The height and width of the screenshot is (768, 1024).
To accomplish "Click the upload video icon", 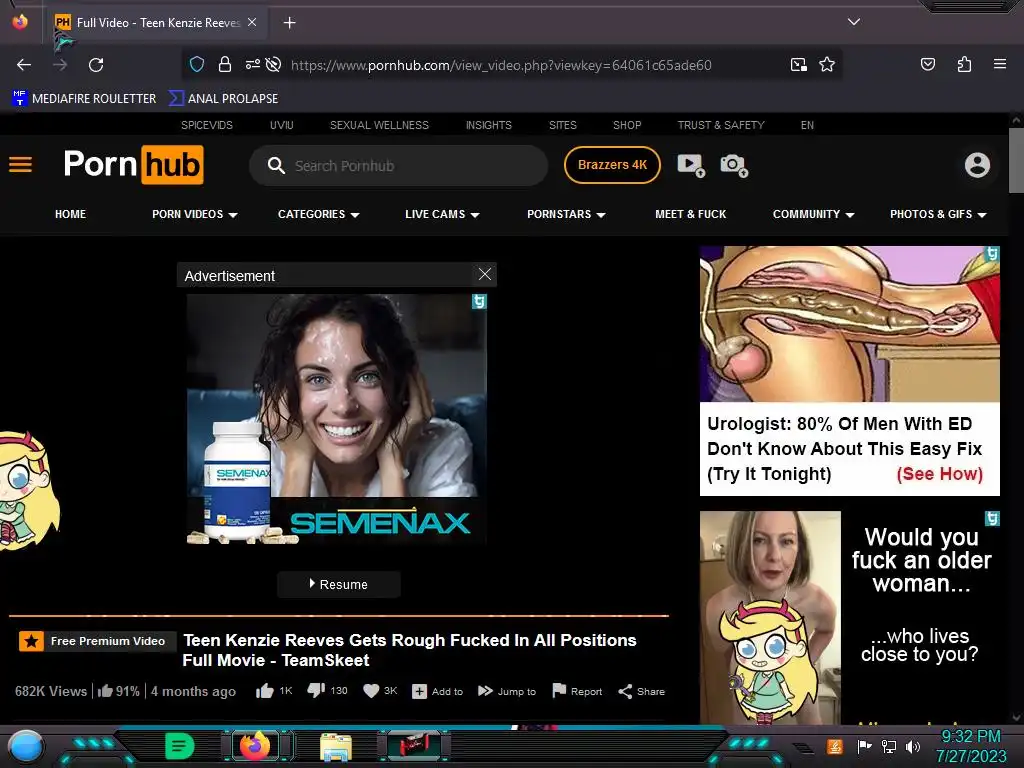I will [x=691, y=165].
